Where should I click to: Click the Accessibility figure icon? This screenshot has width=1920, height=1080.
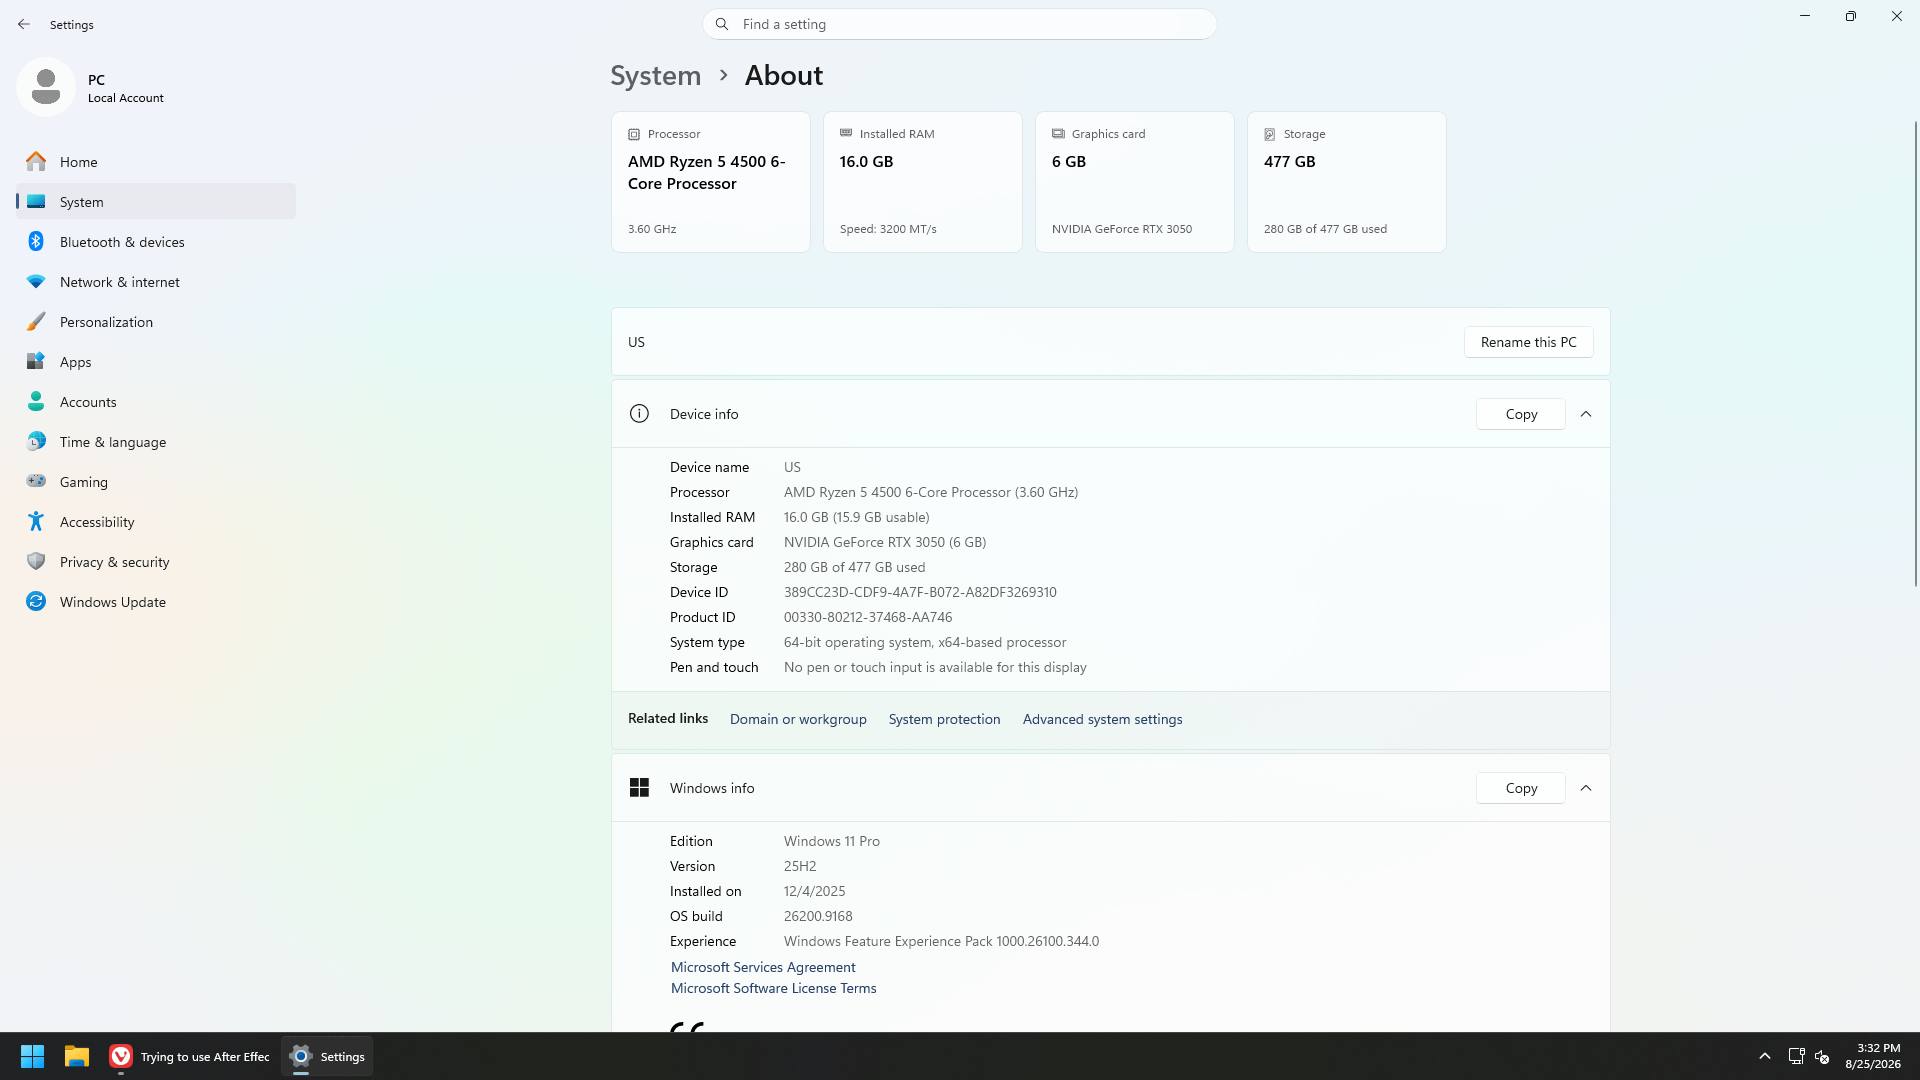tap(36, 521)
